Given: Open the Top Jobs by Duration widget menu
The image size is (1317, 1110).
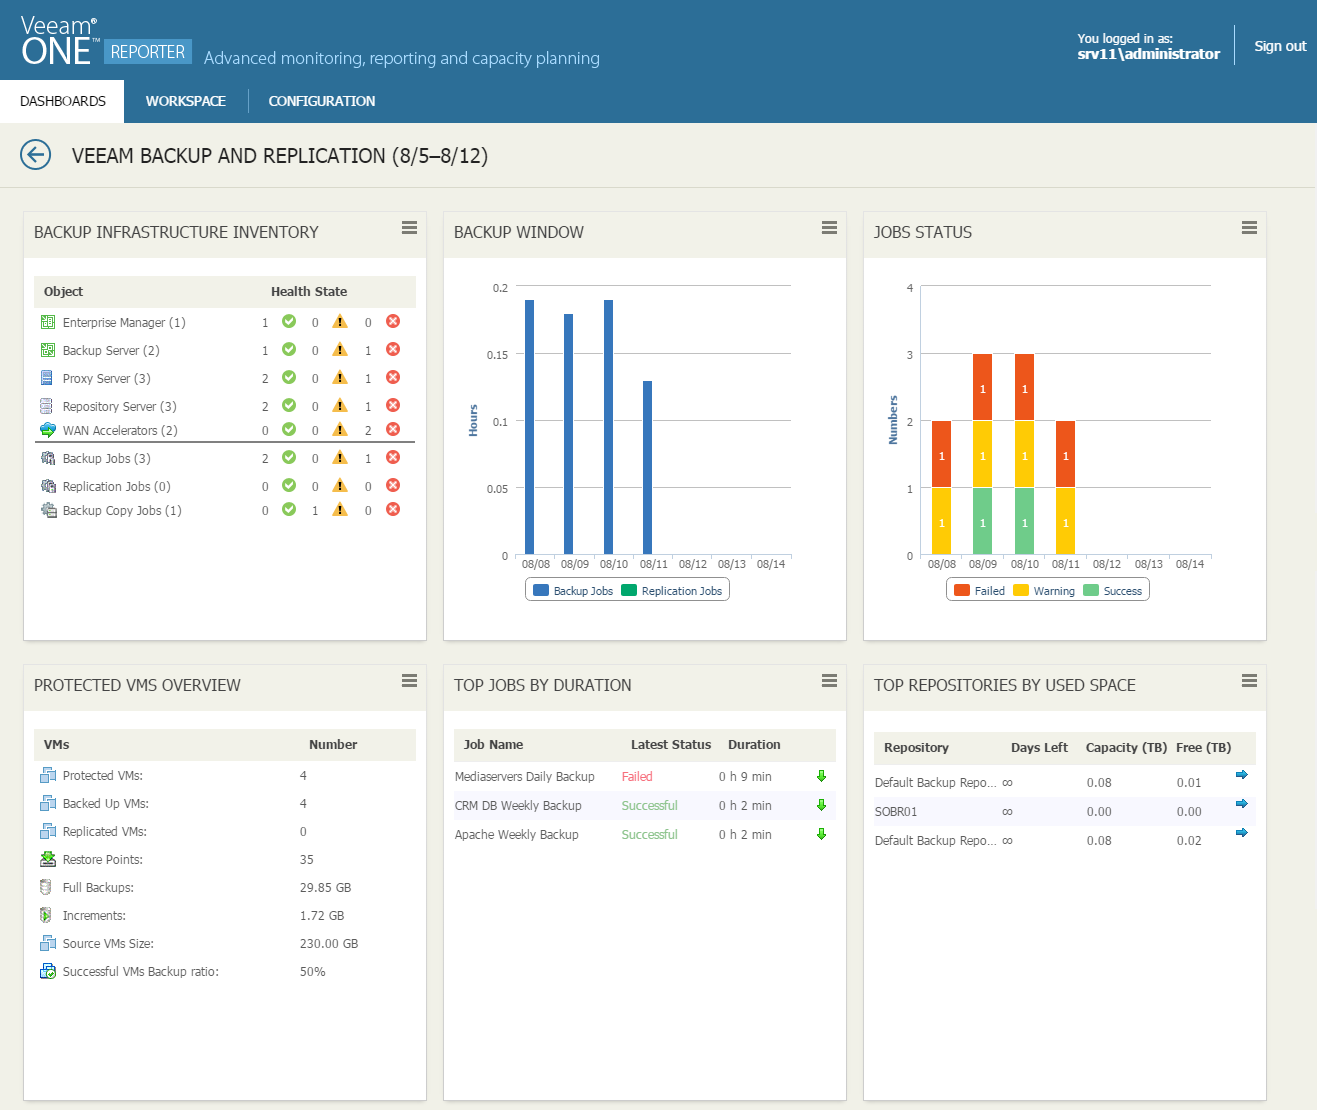Looking at the screenshot, I should 829,681.
